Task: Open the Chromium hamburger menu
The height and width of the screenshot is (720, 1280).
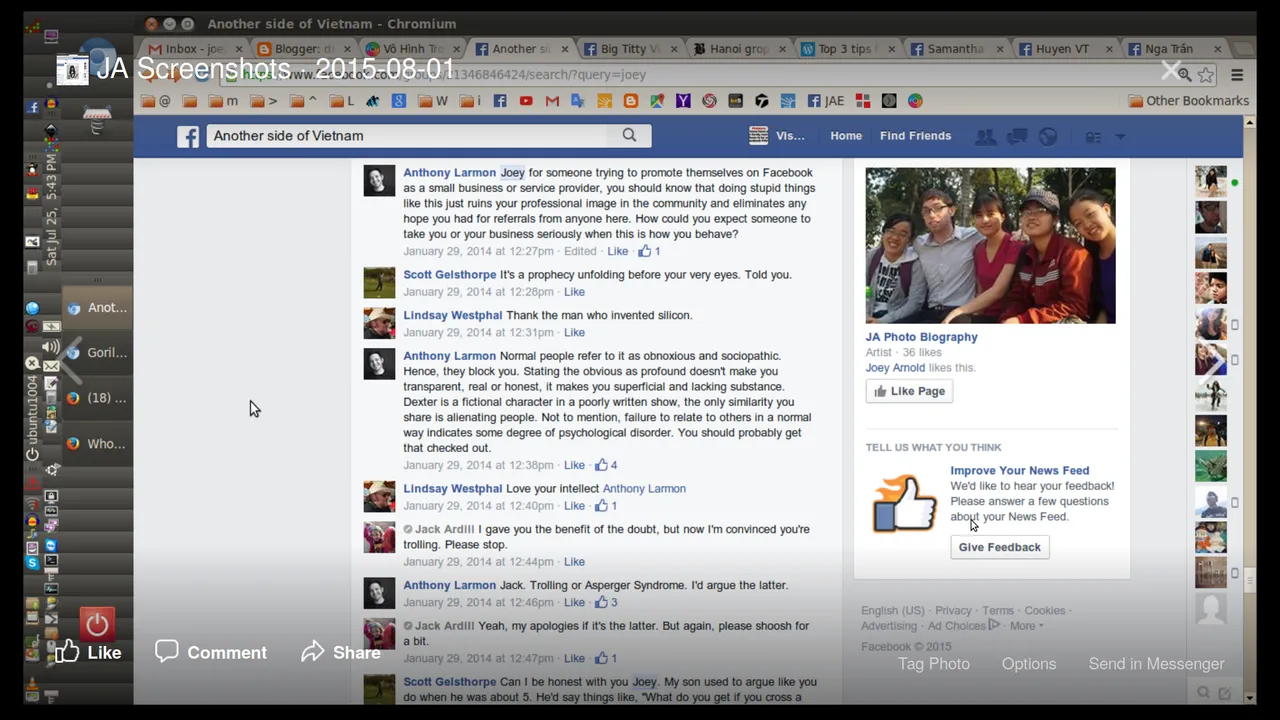Action: tap(1237, 75)
